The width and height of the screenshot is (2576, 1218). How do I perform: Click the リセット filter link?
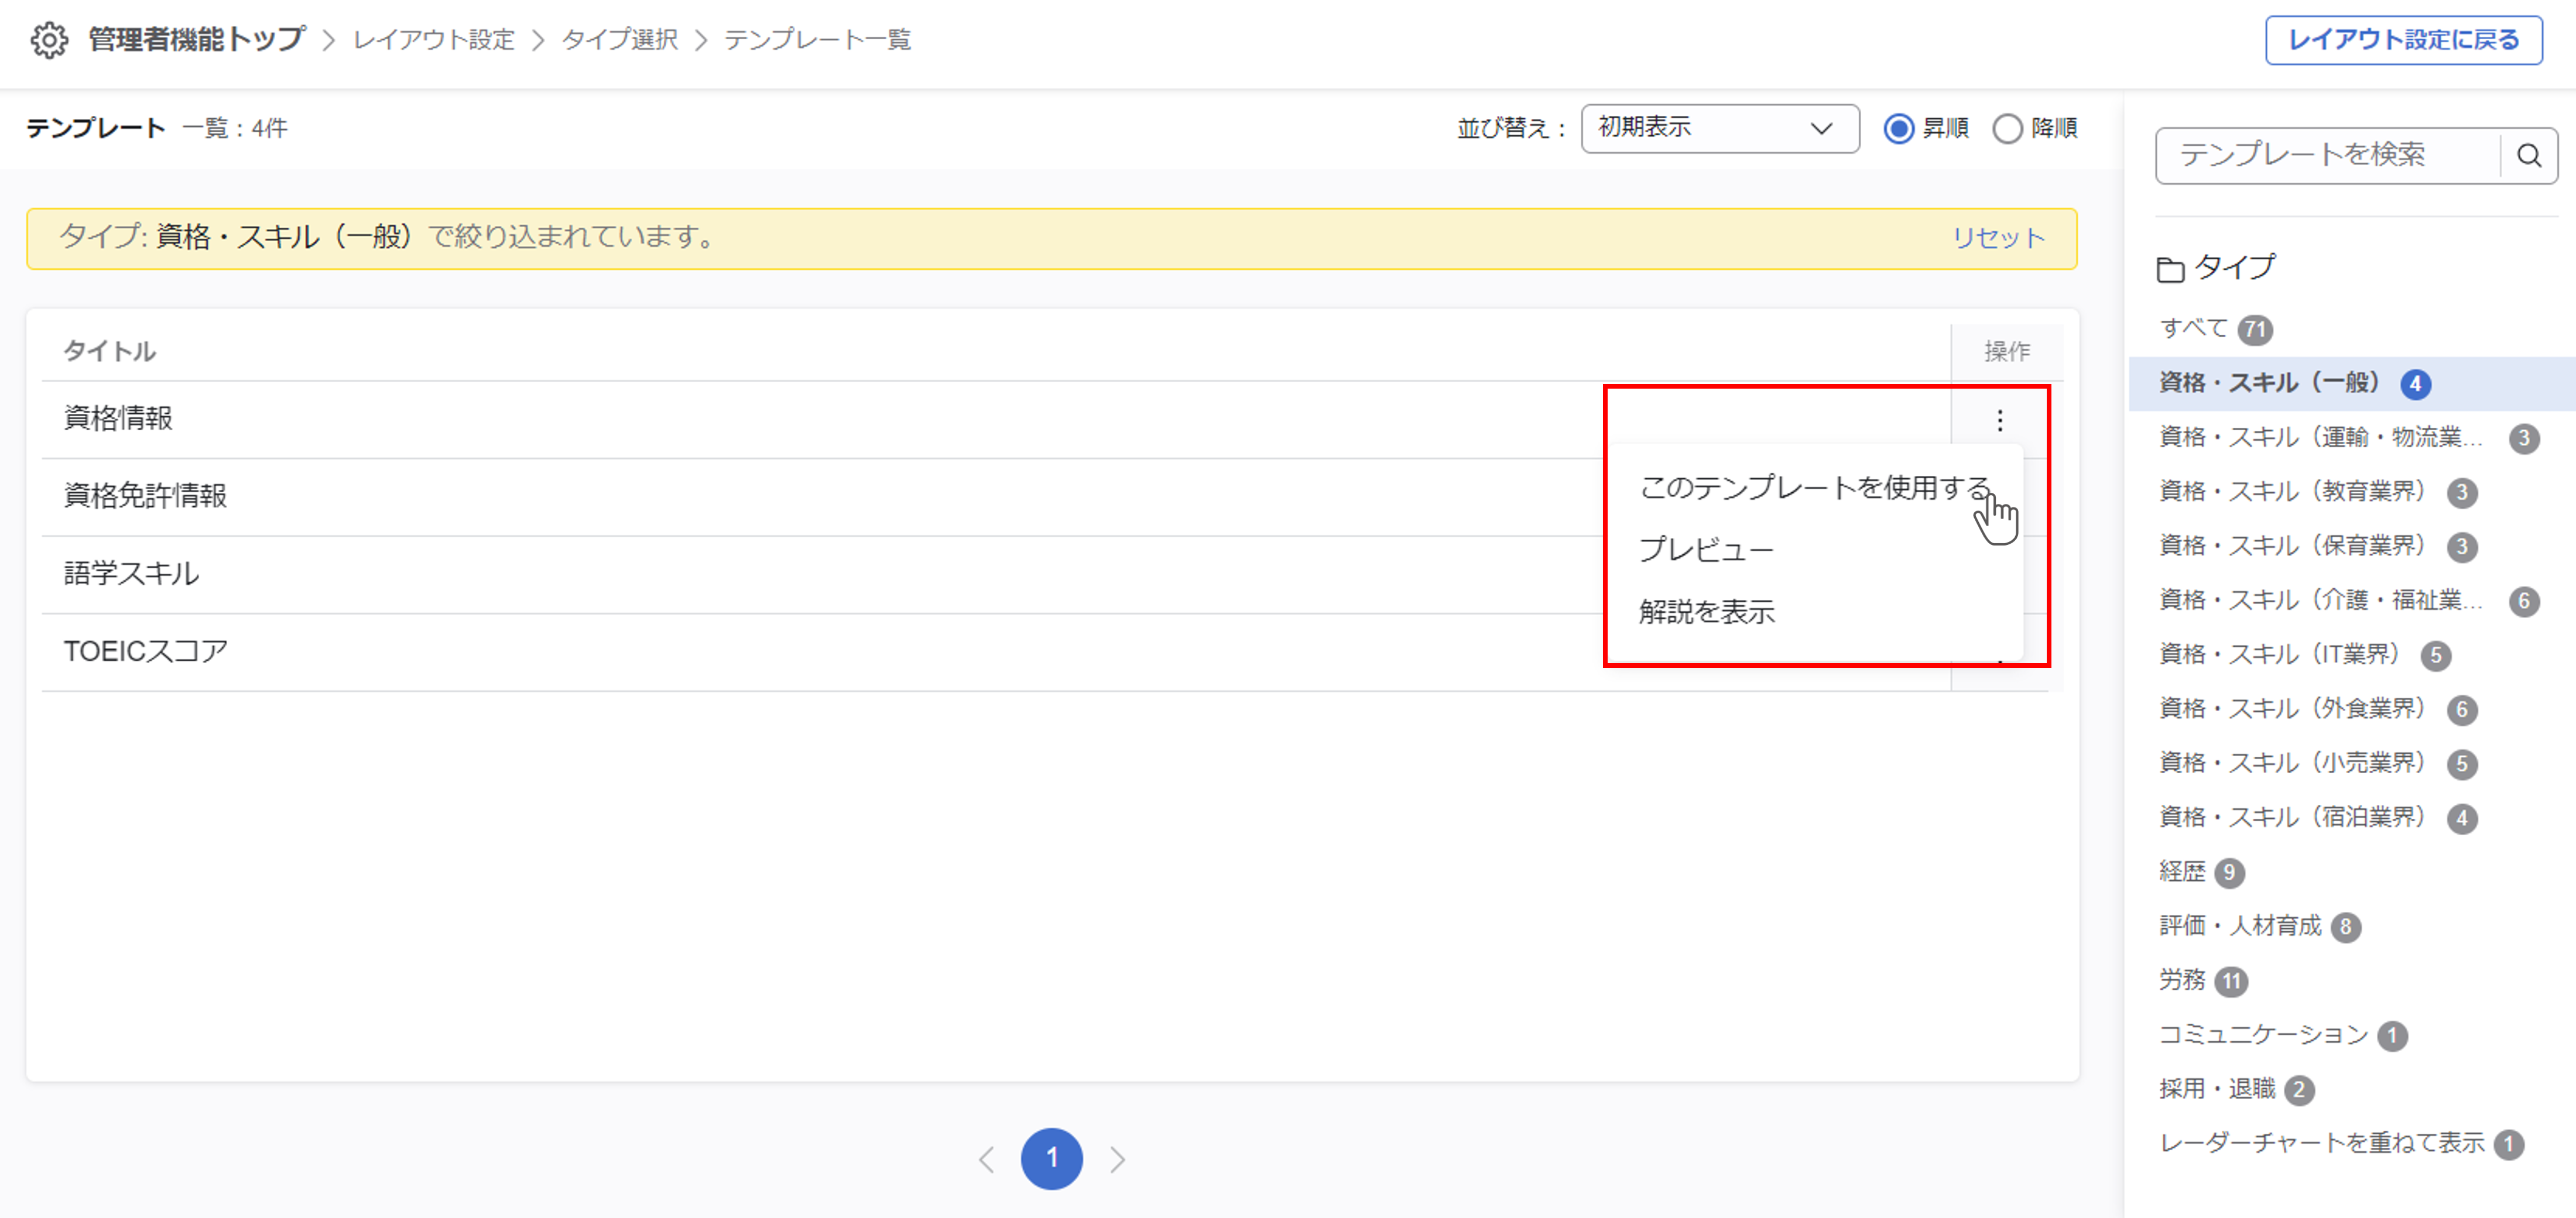pyautogui.click(x=1998, y=238)
